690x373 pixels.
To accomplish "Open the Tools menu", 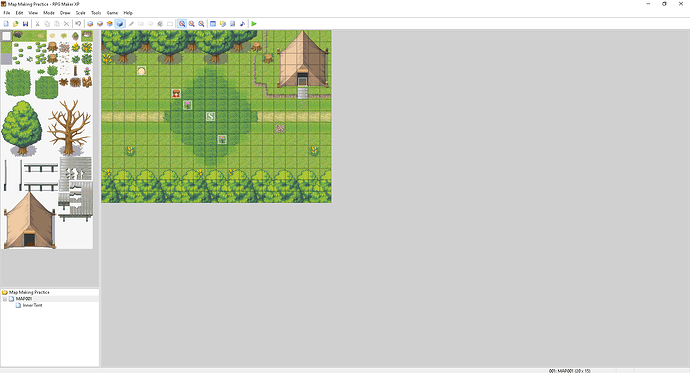I will 96,13.
